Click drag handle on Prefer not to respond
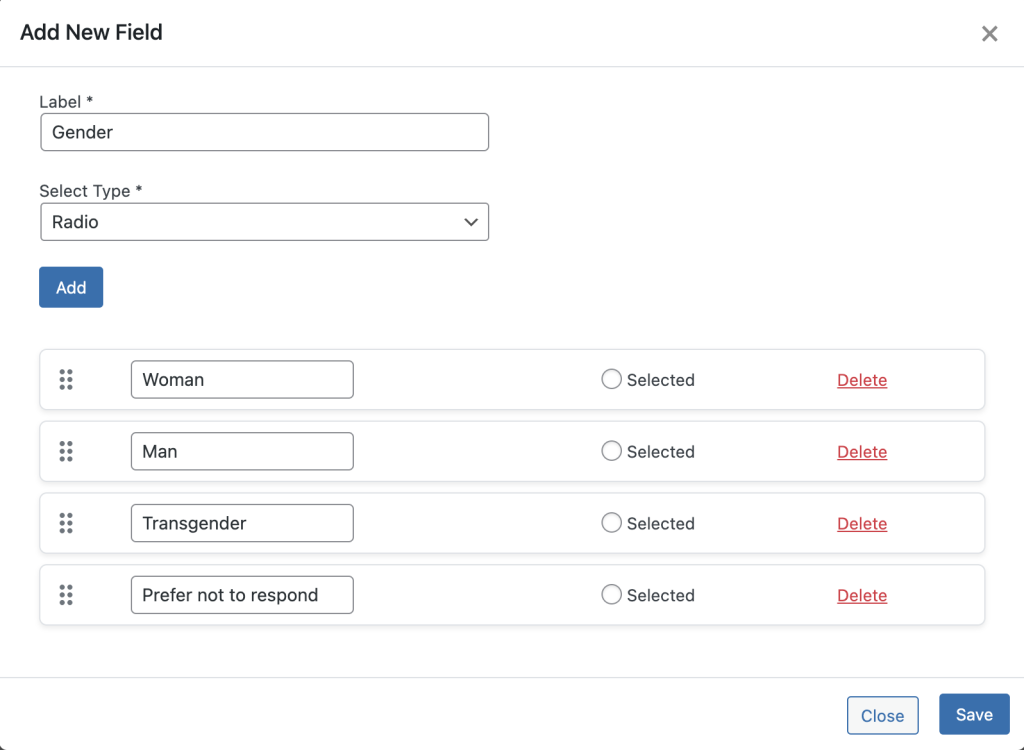Viewport: 1024px width, 750px height. [x=66, y=595]
